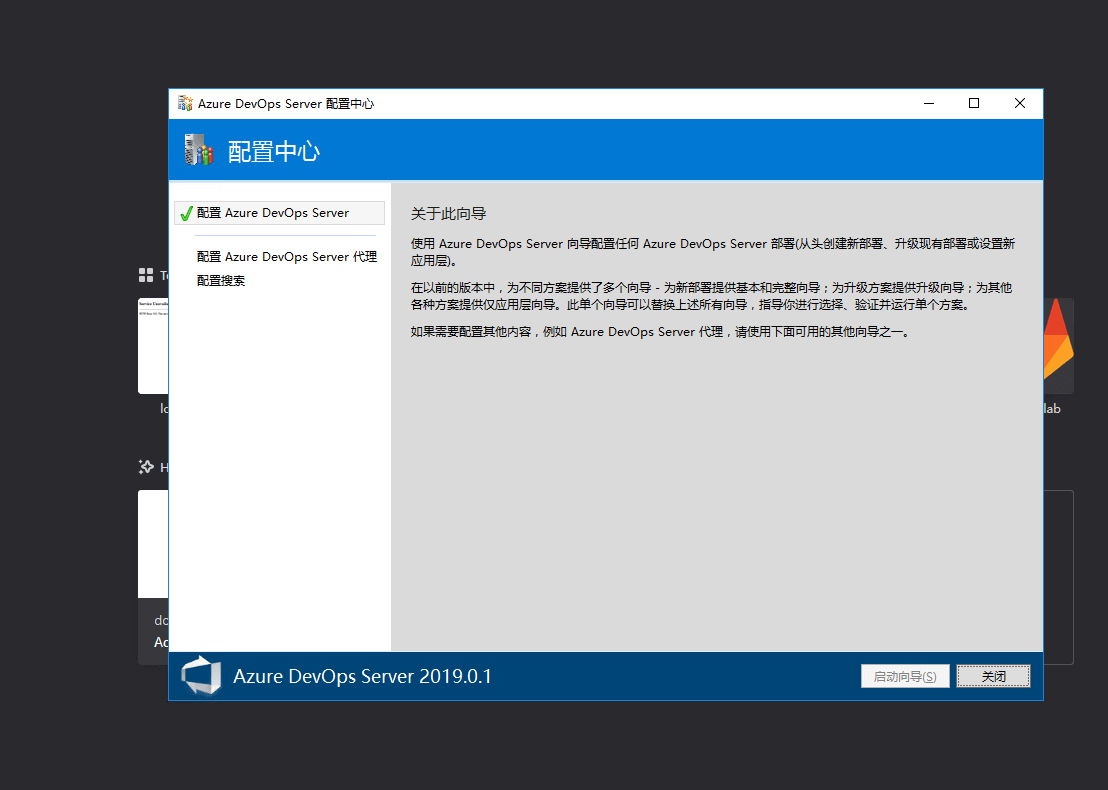Image resolution: width=1108 pixels, height=790 pixels.
Task: Select 配置 Azure DevOps Server in the left list
Action: click(273, 213)
